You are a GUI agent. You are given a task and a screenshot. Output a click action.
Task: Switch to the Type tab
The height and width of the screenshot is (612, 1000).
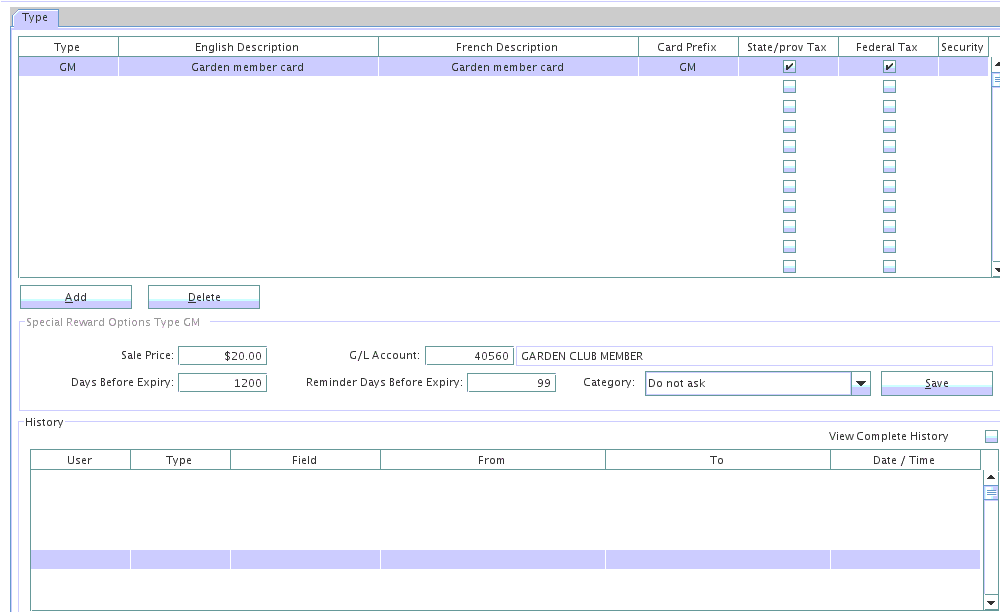click(x=35, y=17)
